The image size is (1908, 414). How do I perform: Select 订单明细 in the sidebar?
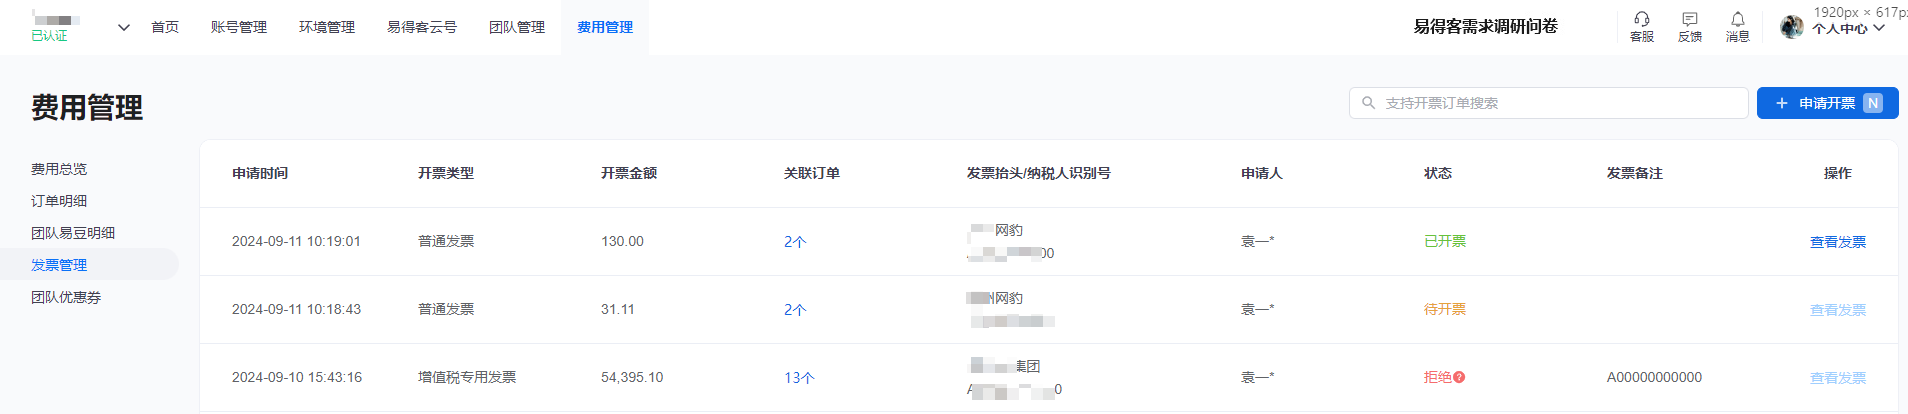coord(59,201)
